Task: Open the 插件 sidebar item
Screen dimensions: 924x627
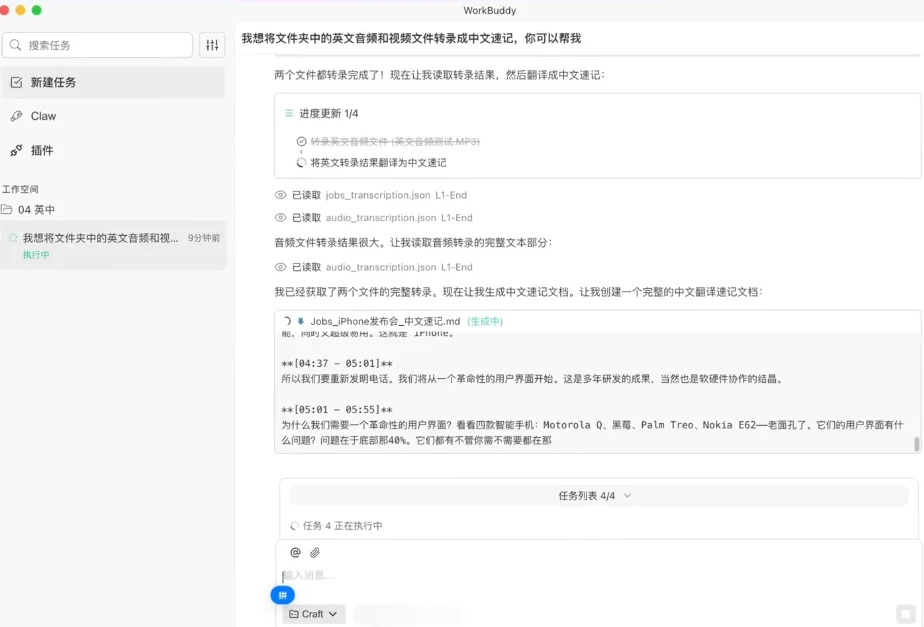Action: pyautogui.click(x=42, y=150)
